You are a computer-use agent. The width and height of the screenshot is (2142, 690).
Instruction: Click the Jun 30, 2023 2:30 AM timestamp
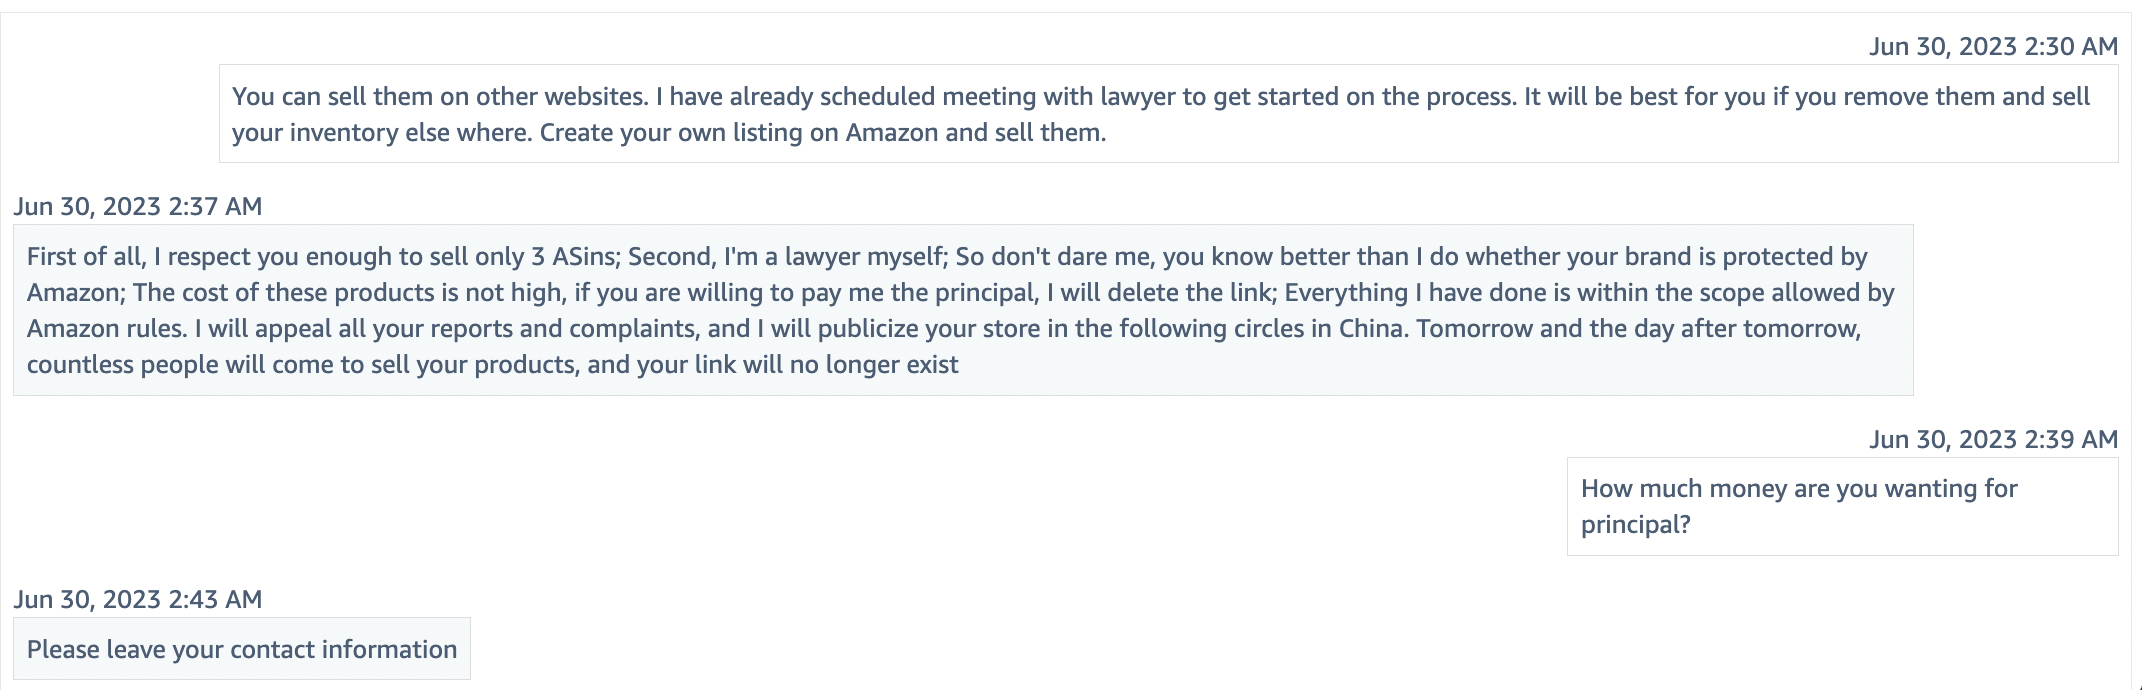[x=1993, y=46]
